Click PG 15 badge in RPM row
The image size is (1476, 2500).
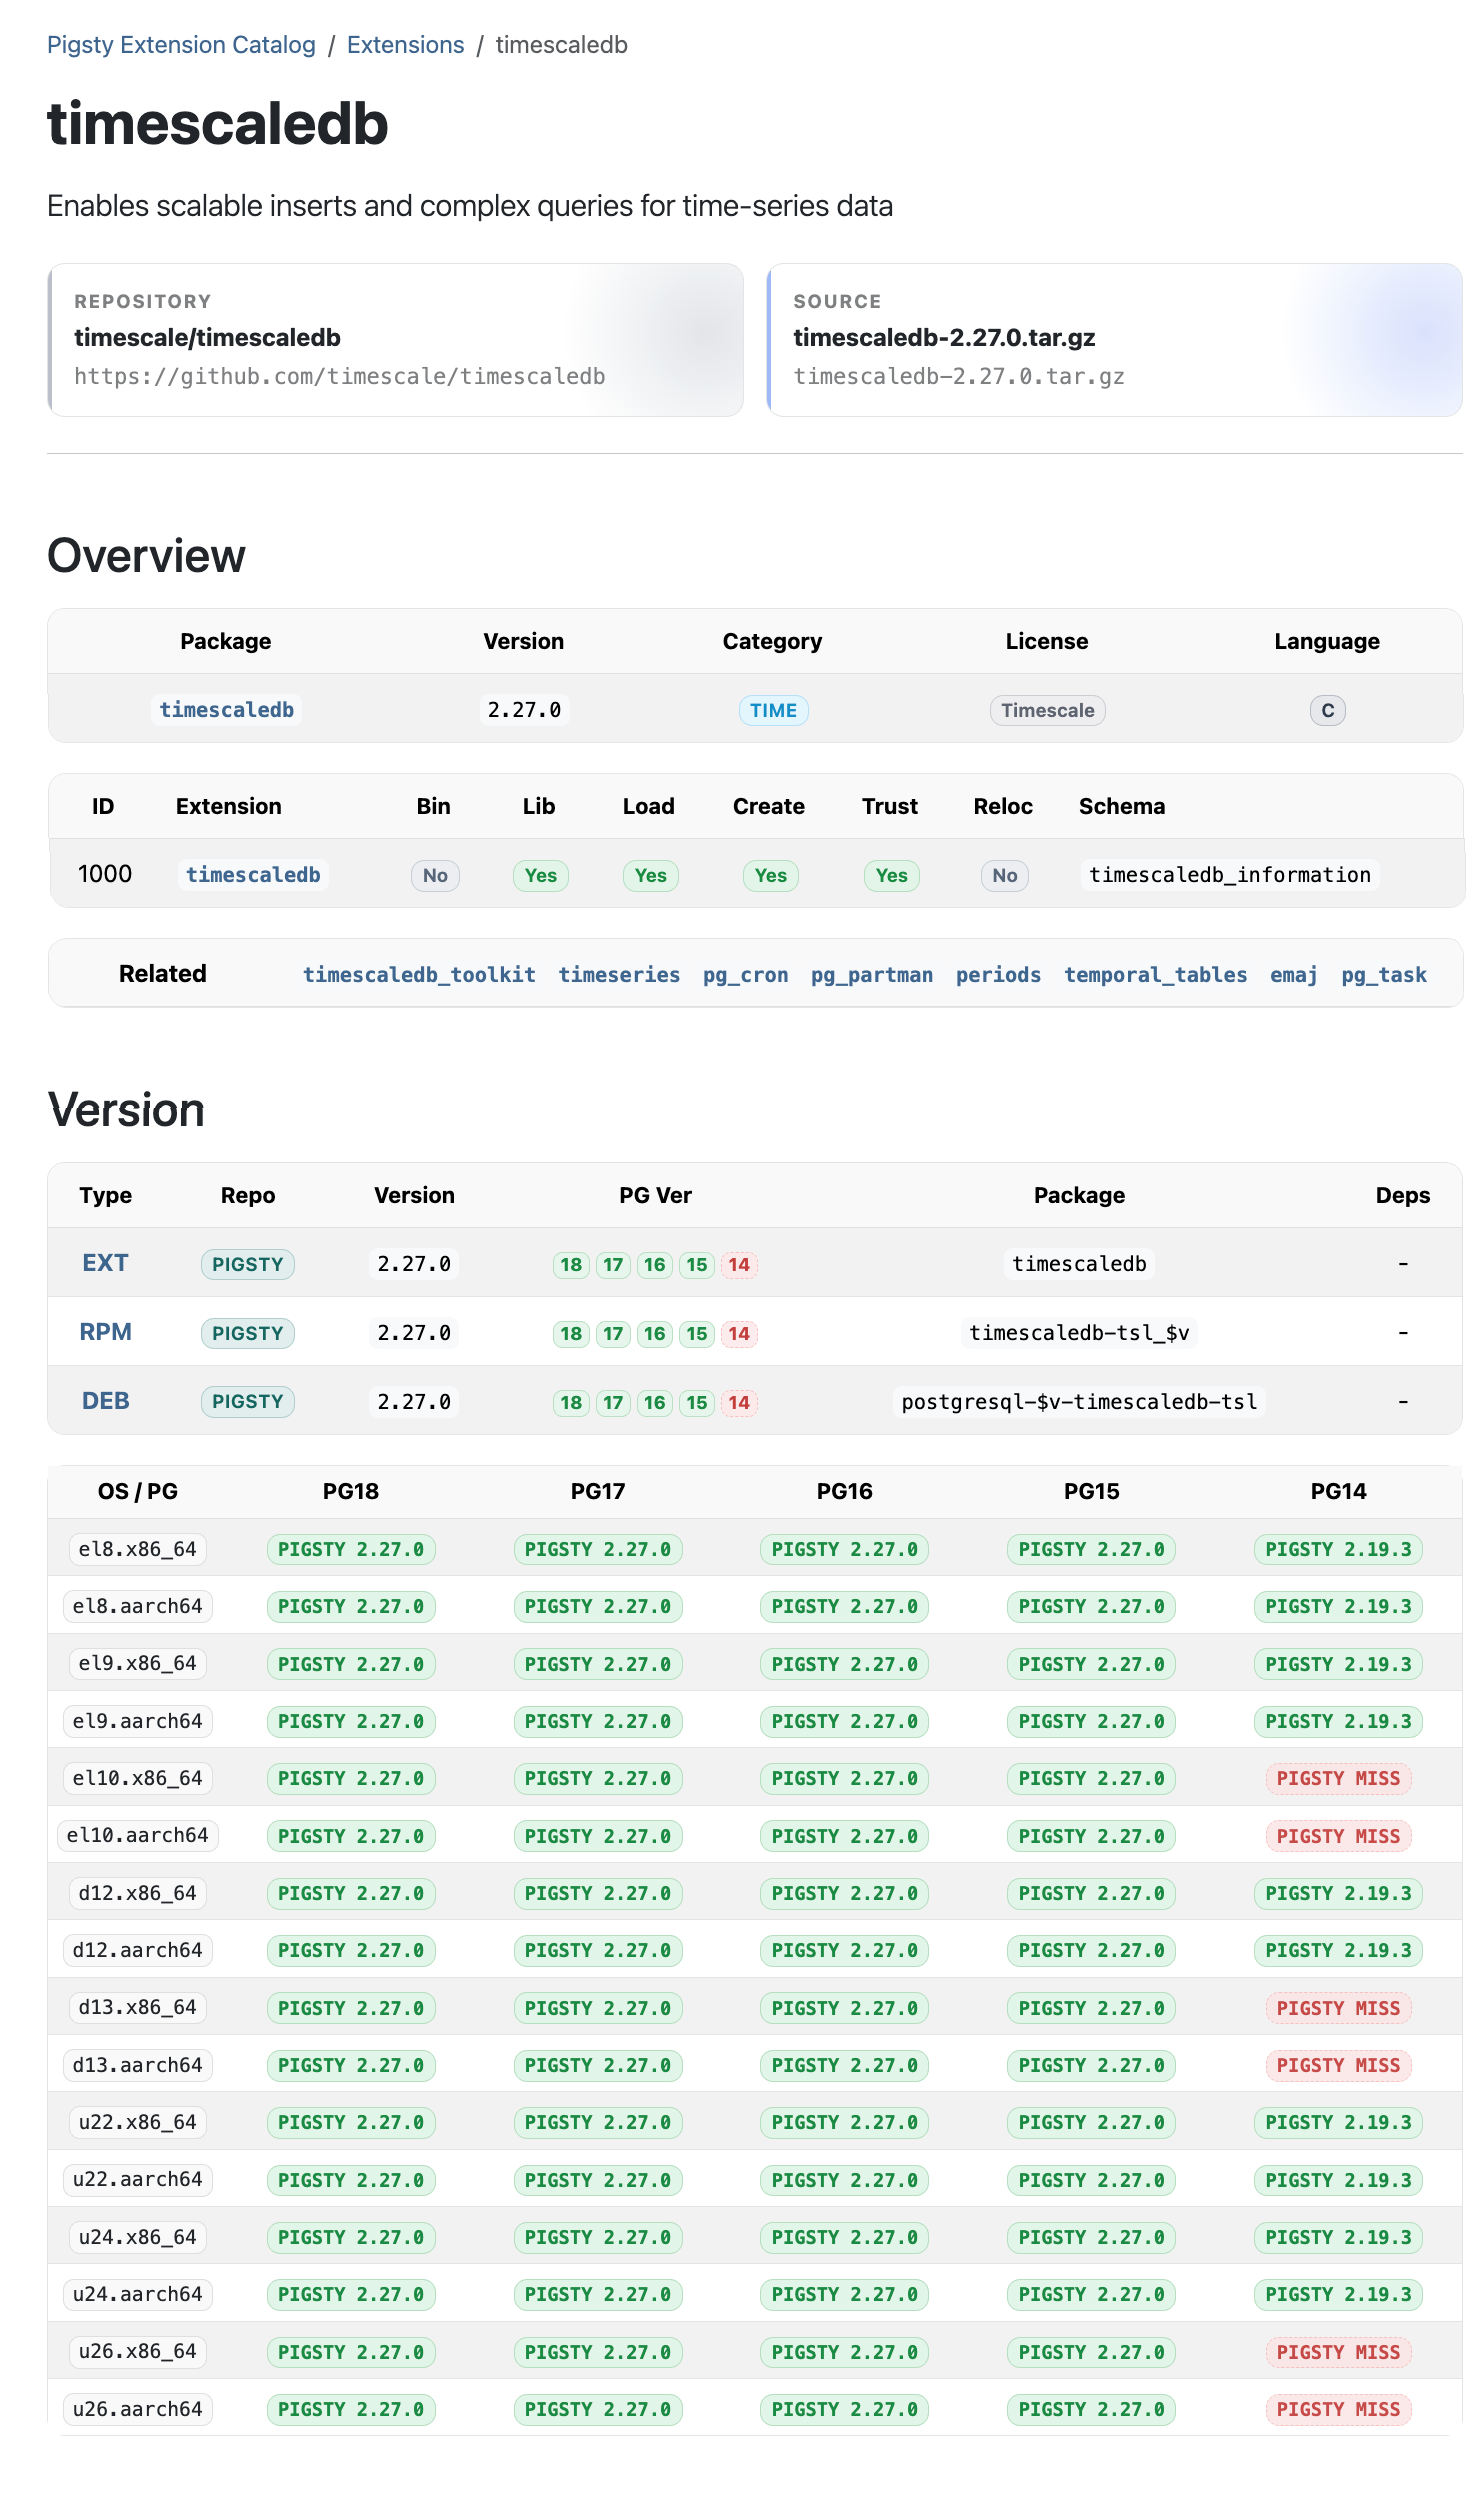[x=697, y=1334]
